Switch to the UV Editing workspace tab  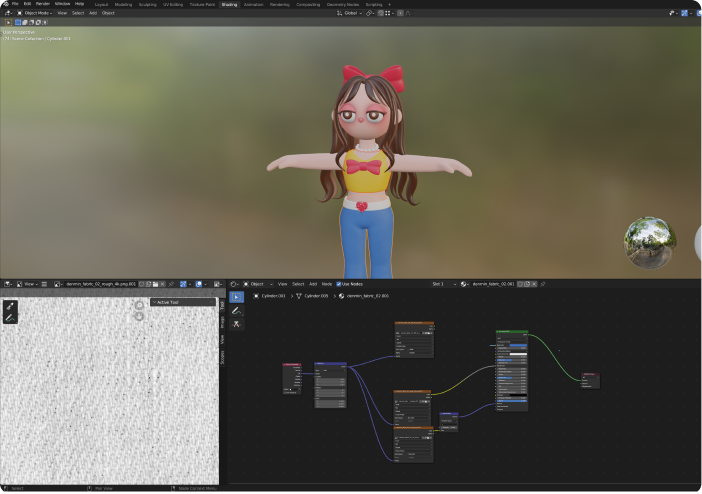point(173,4)
